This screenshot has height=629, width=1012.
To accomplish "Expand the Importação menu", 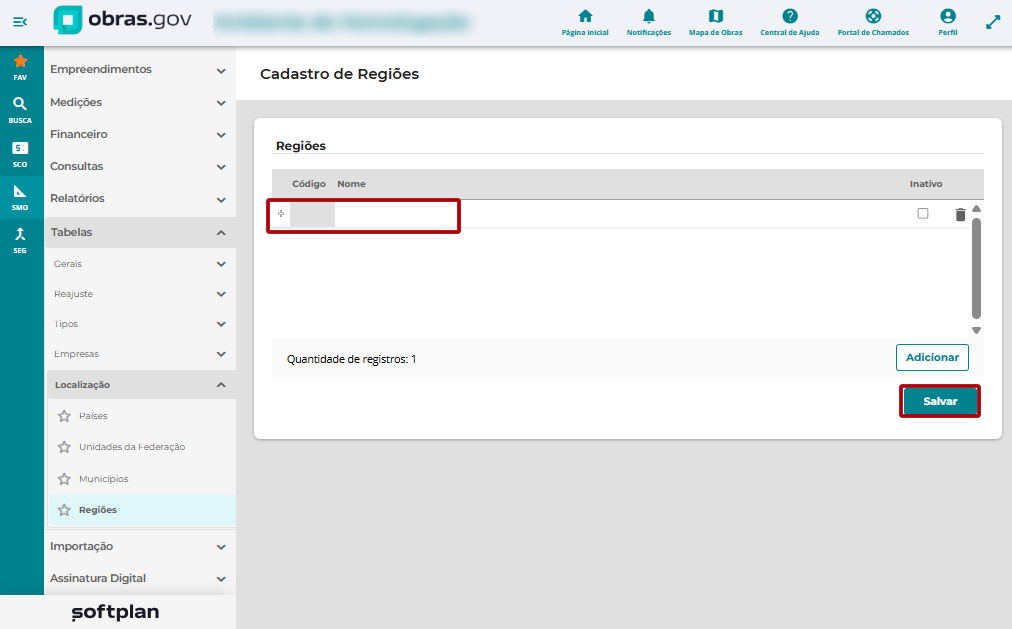I will 140,546.
